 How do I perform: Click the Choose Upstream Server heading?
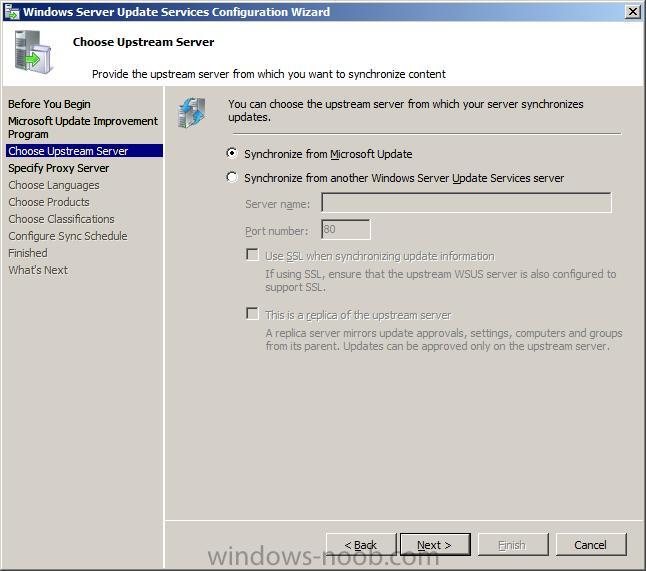click(x=143, y=42)
